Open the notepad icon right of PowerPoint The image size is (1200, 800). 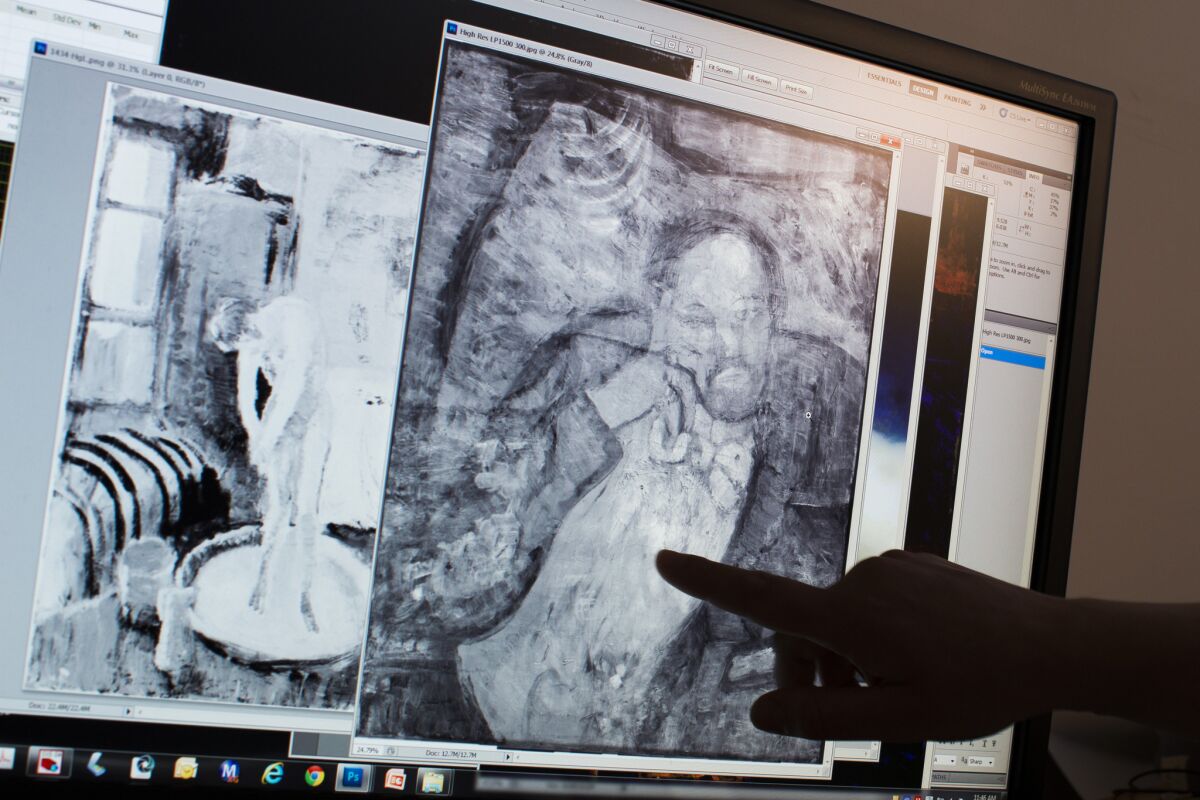pos(433,781)
